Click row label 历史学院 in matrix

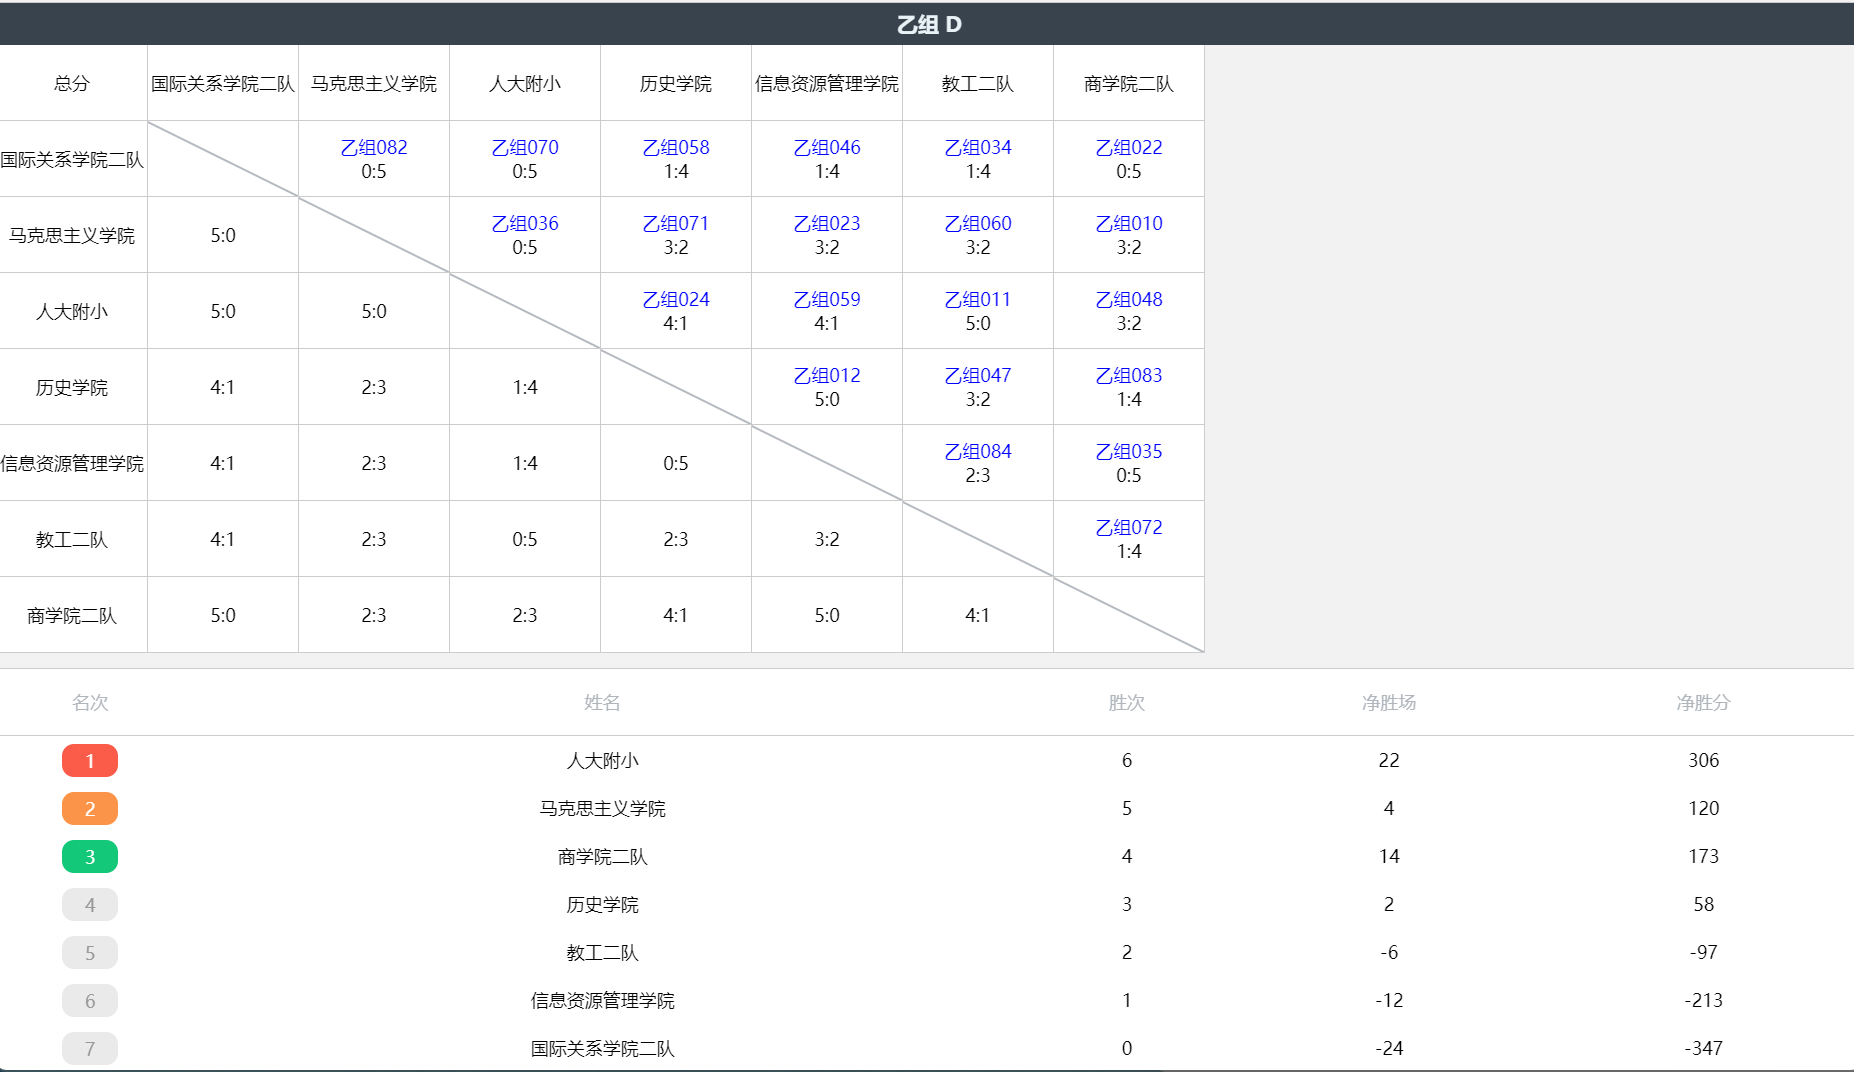tap(72, 387)
